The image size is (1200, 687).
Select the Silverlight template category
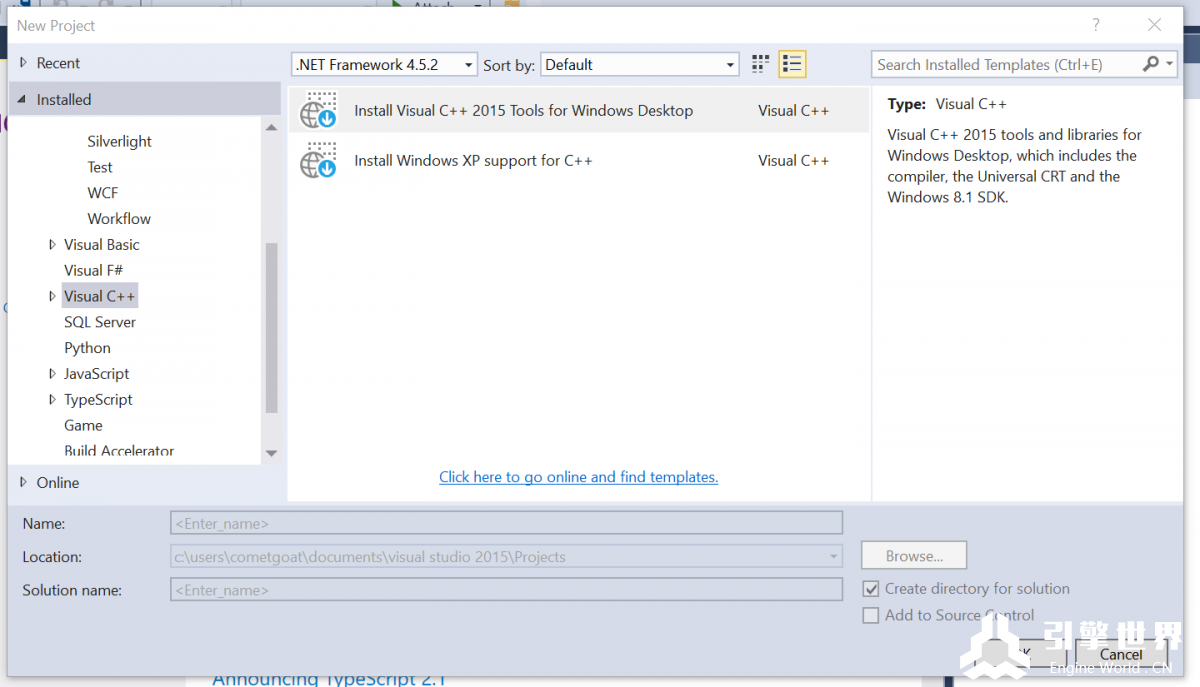tap(119, 141)
